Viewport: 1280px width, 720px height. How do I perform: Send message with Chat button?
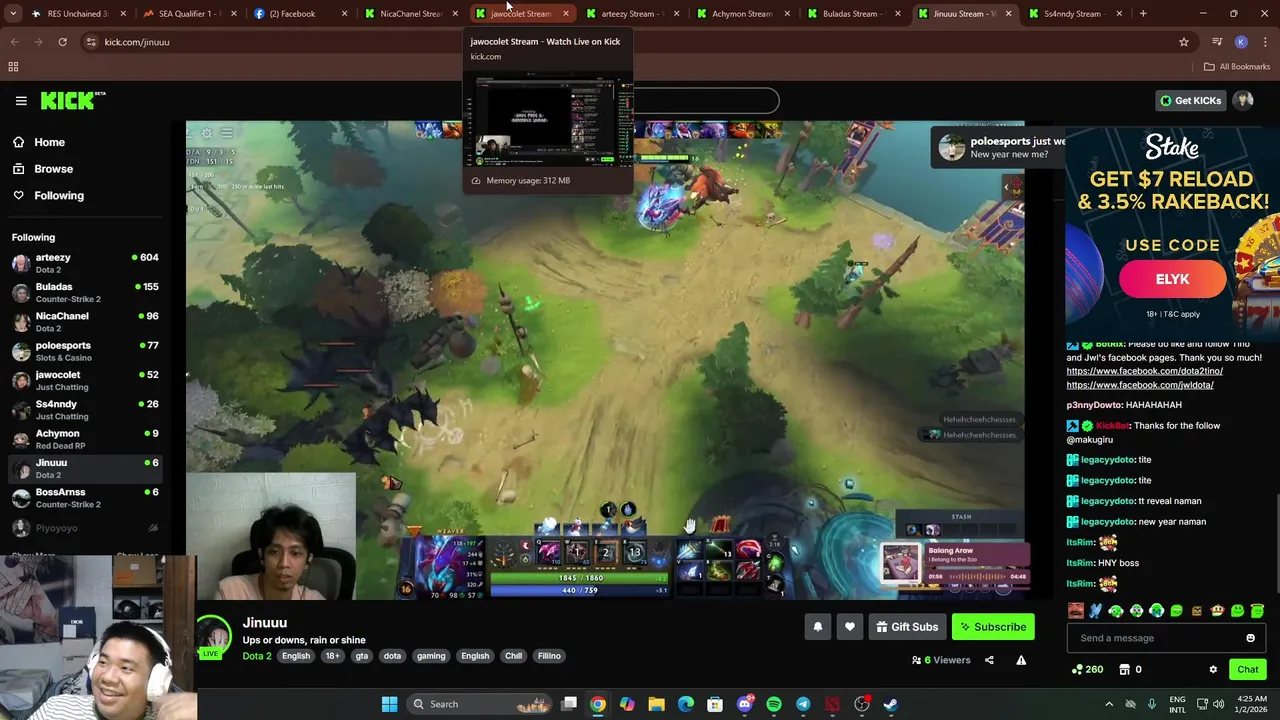pos(1247,669)
